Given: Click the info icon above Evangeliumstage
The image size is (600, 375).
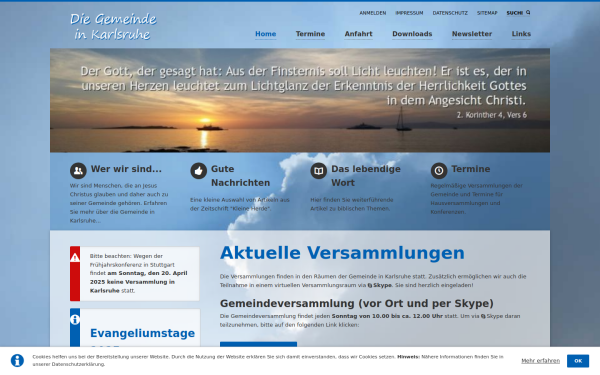Looking at the screenshot, I should pyautogui.click(x=75, y=320).
